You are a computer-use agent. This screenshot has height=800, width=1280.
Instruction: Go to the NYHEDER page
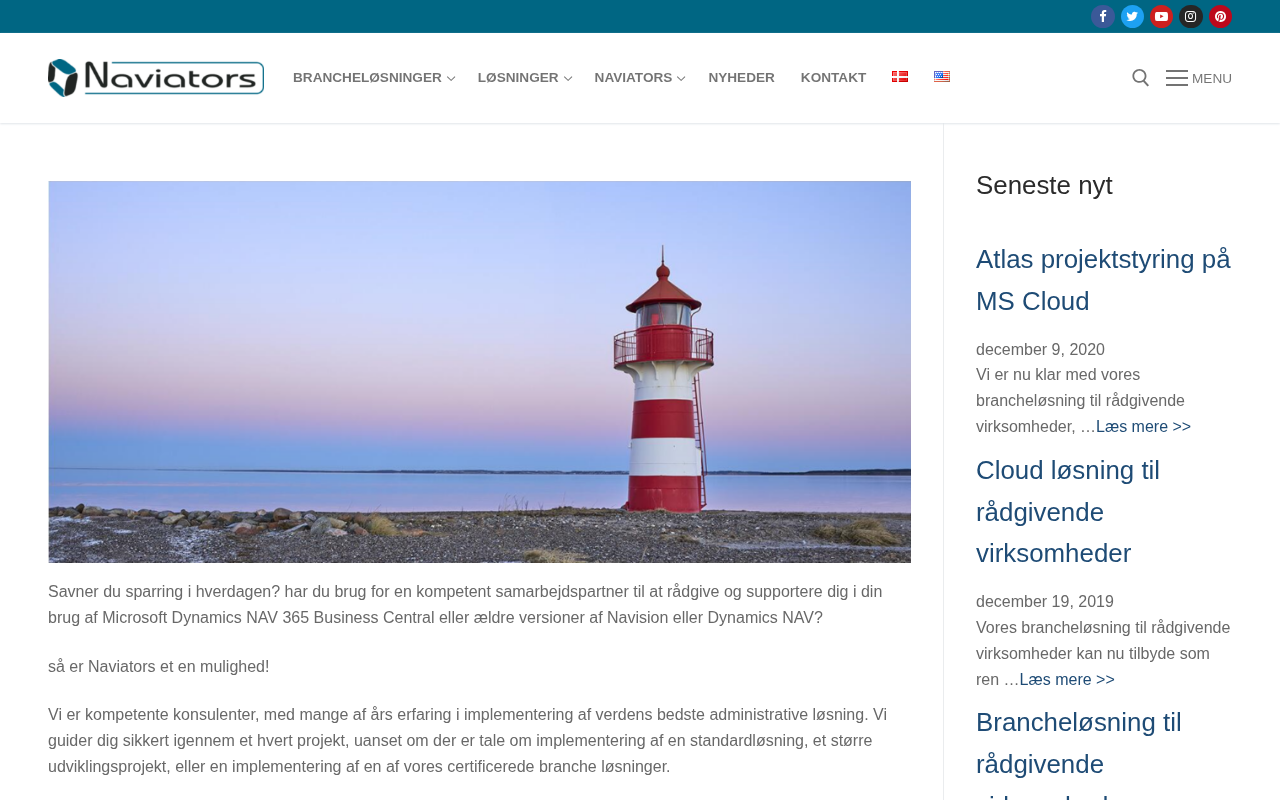(x=741, y=78)
